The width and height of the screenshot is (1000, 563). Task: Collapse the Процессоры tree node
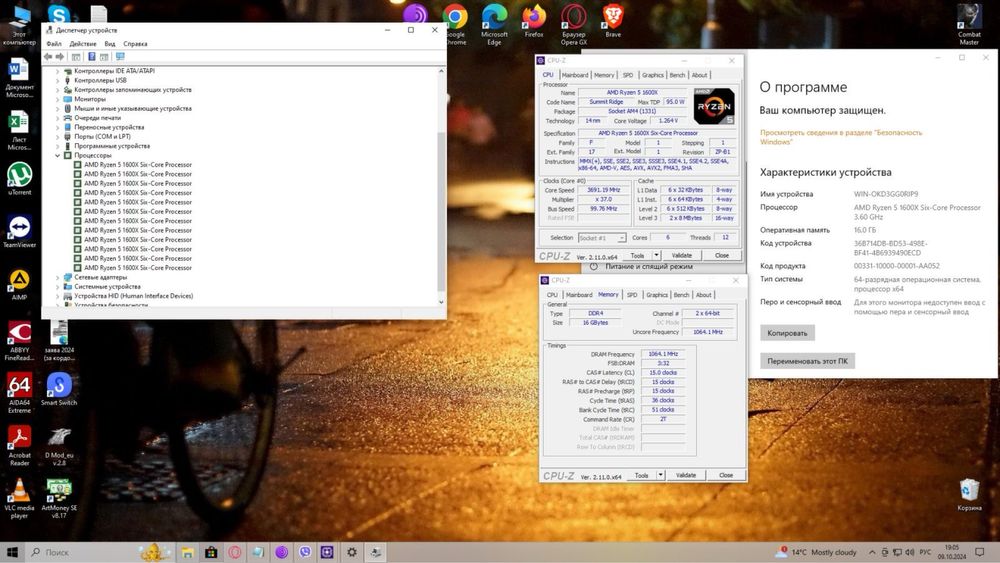(57, 156)
